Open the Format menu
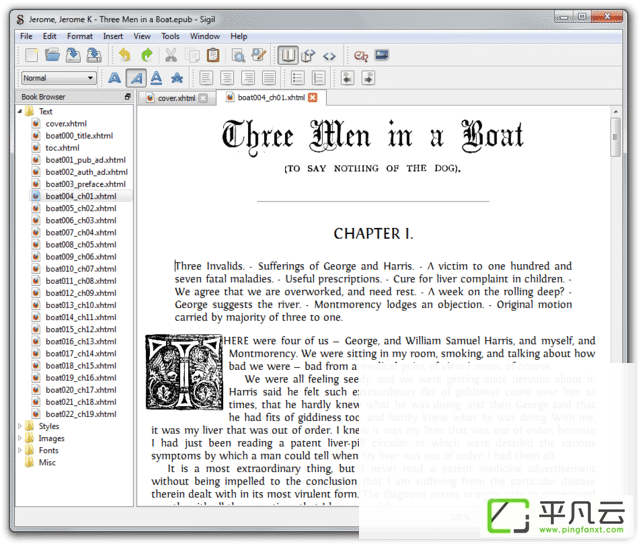Screen dimensions: 640x544 click(x=80, y=36)
